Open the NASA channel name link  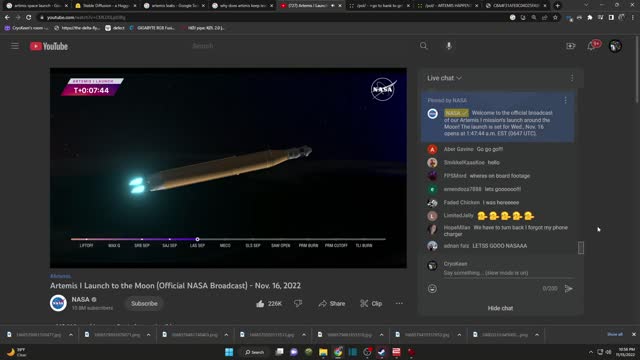(80, 299)
